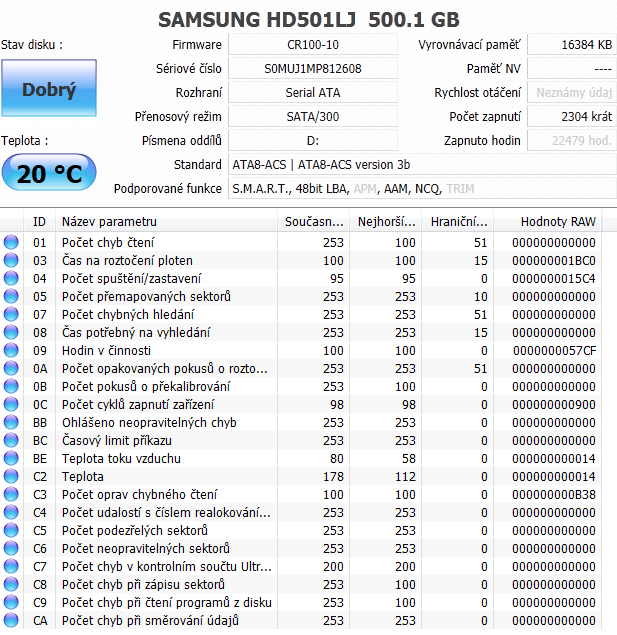Select the row Počet podezřelých sektorů
This screenshot has width=617, height=635.
click(x=301, y=530)
